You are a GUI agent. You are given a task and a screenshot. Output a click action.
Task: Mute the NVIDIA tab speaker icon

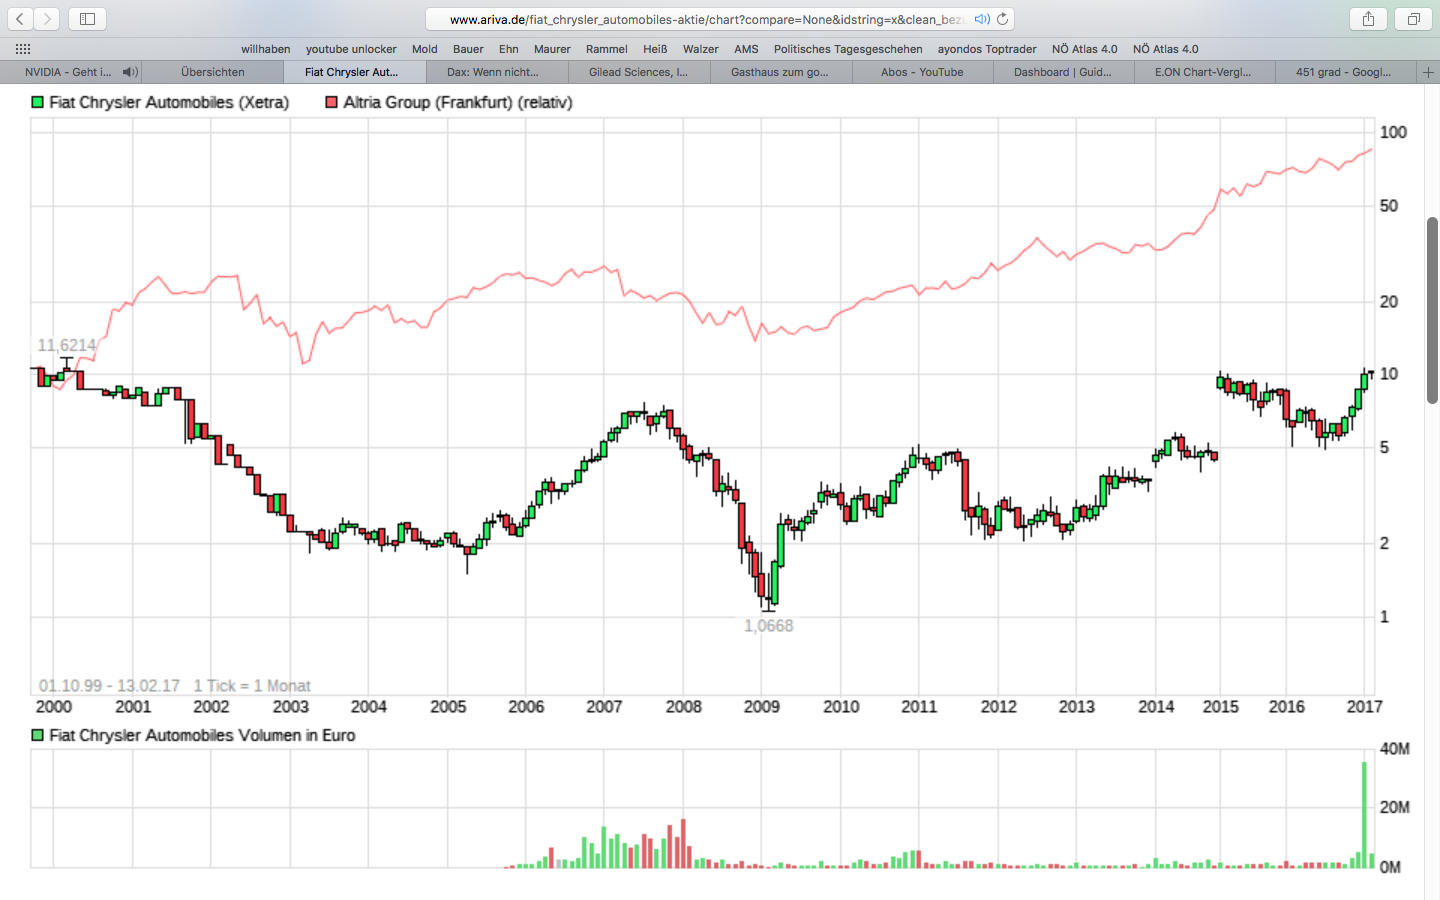[x=130, y=72]
